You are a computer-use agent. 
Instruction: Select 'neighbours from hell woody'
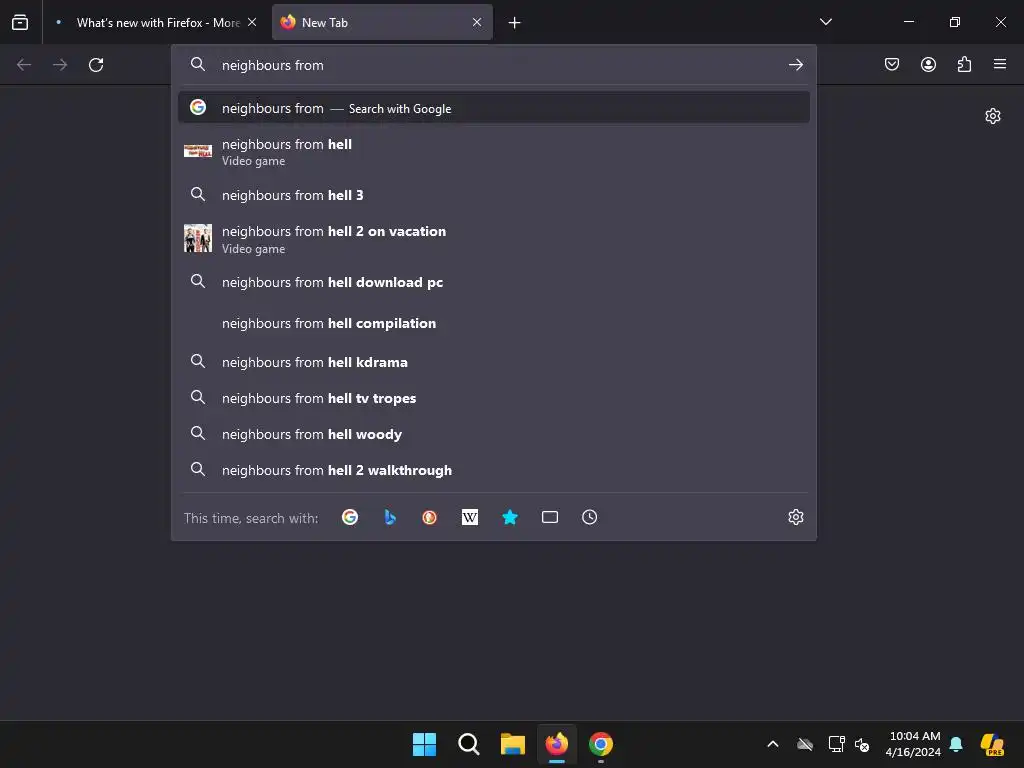pyautogui.click(x=494, y=434)
